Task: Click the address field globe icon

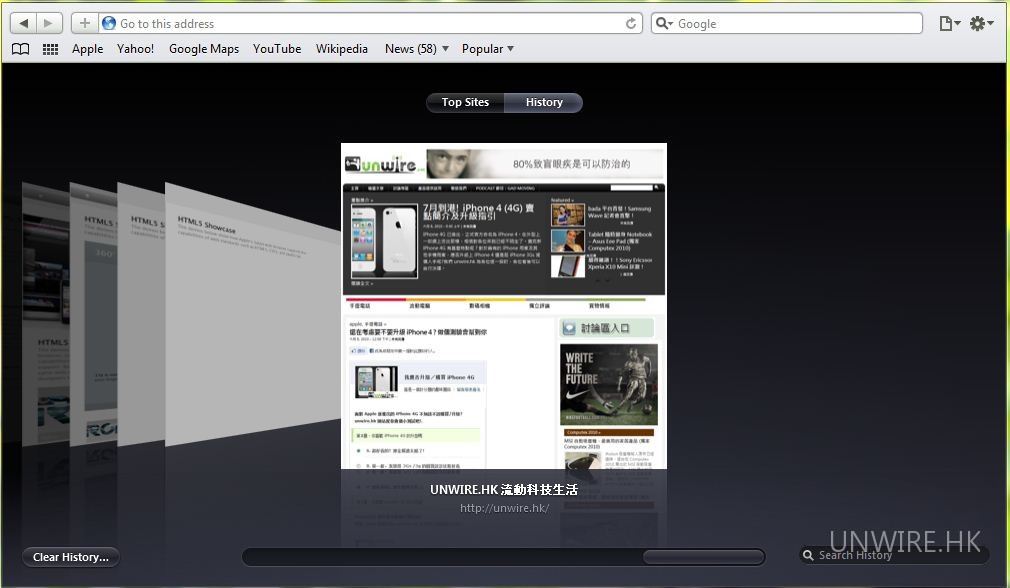Action: (109, 24)
